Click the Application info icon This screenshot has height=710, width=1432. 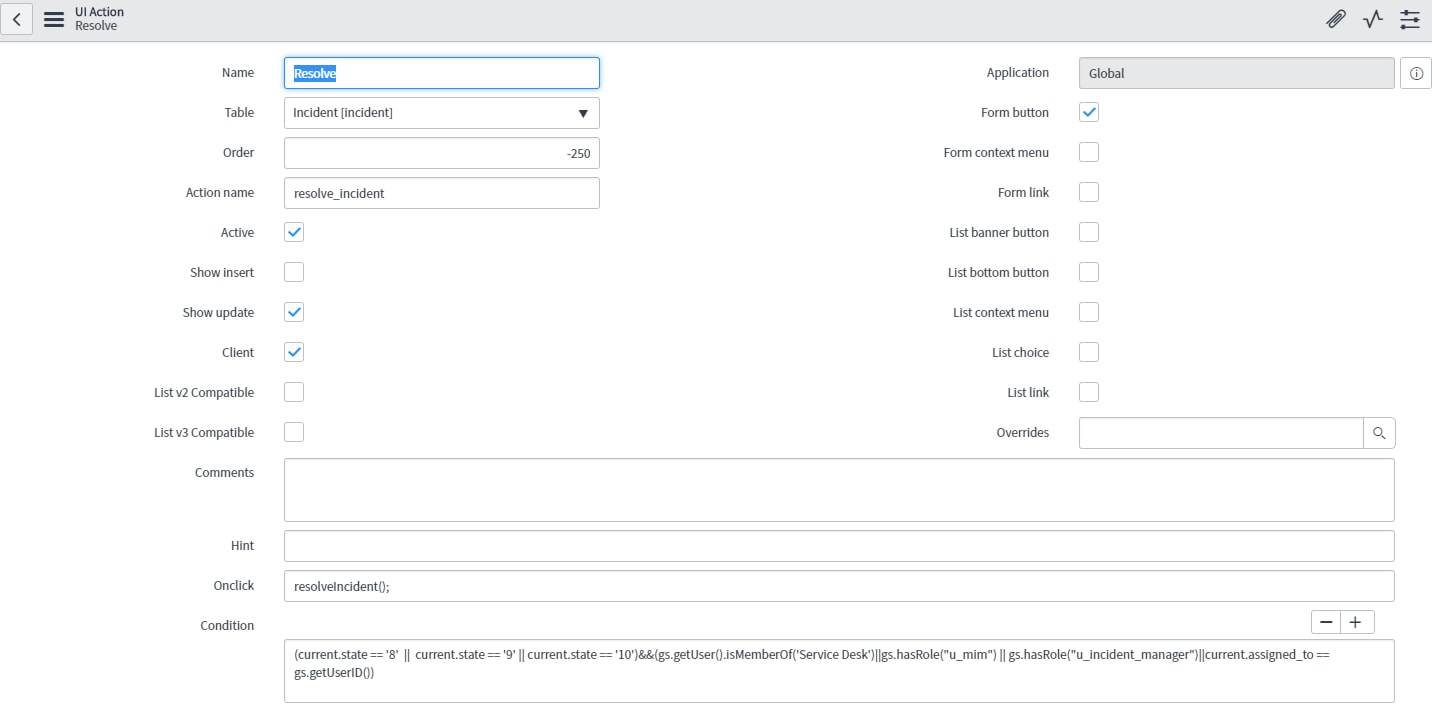(x=1416, y=73)
